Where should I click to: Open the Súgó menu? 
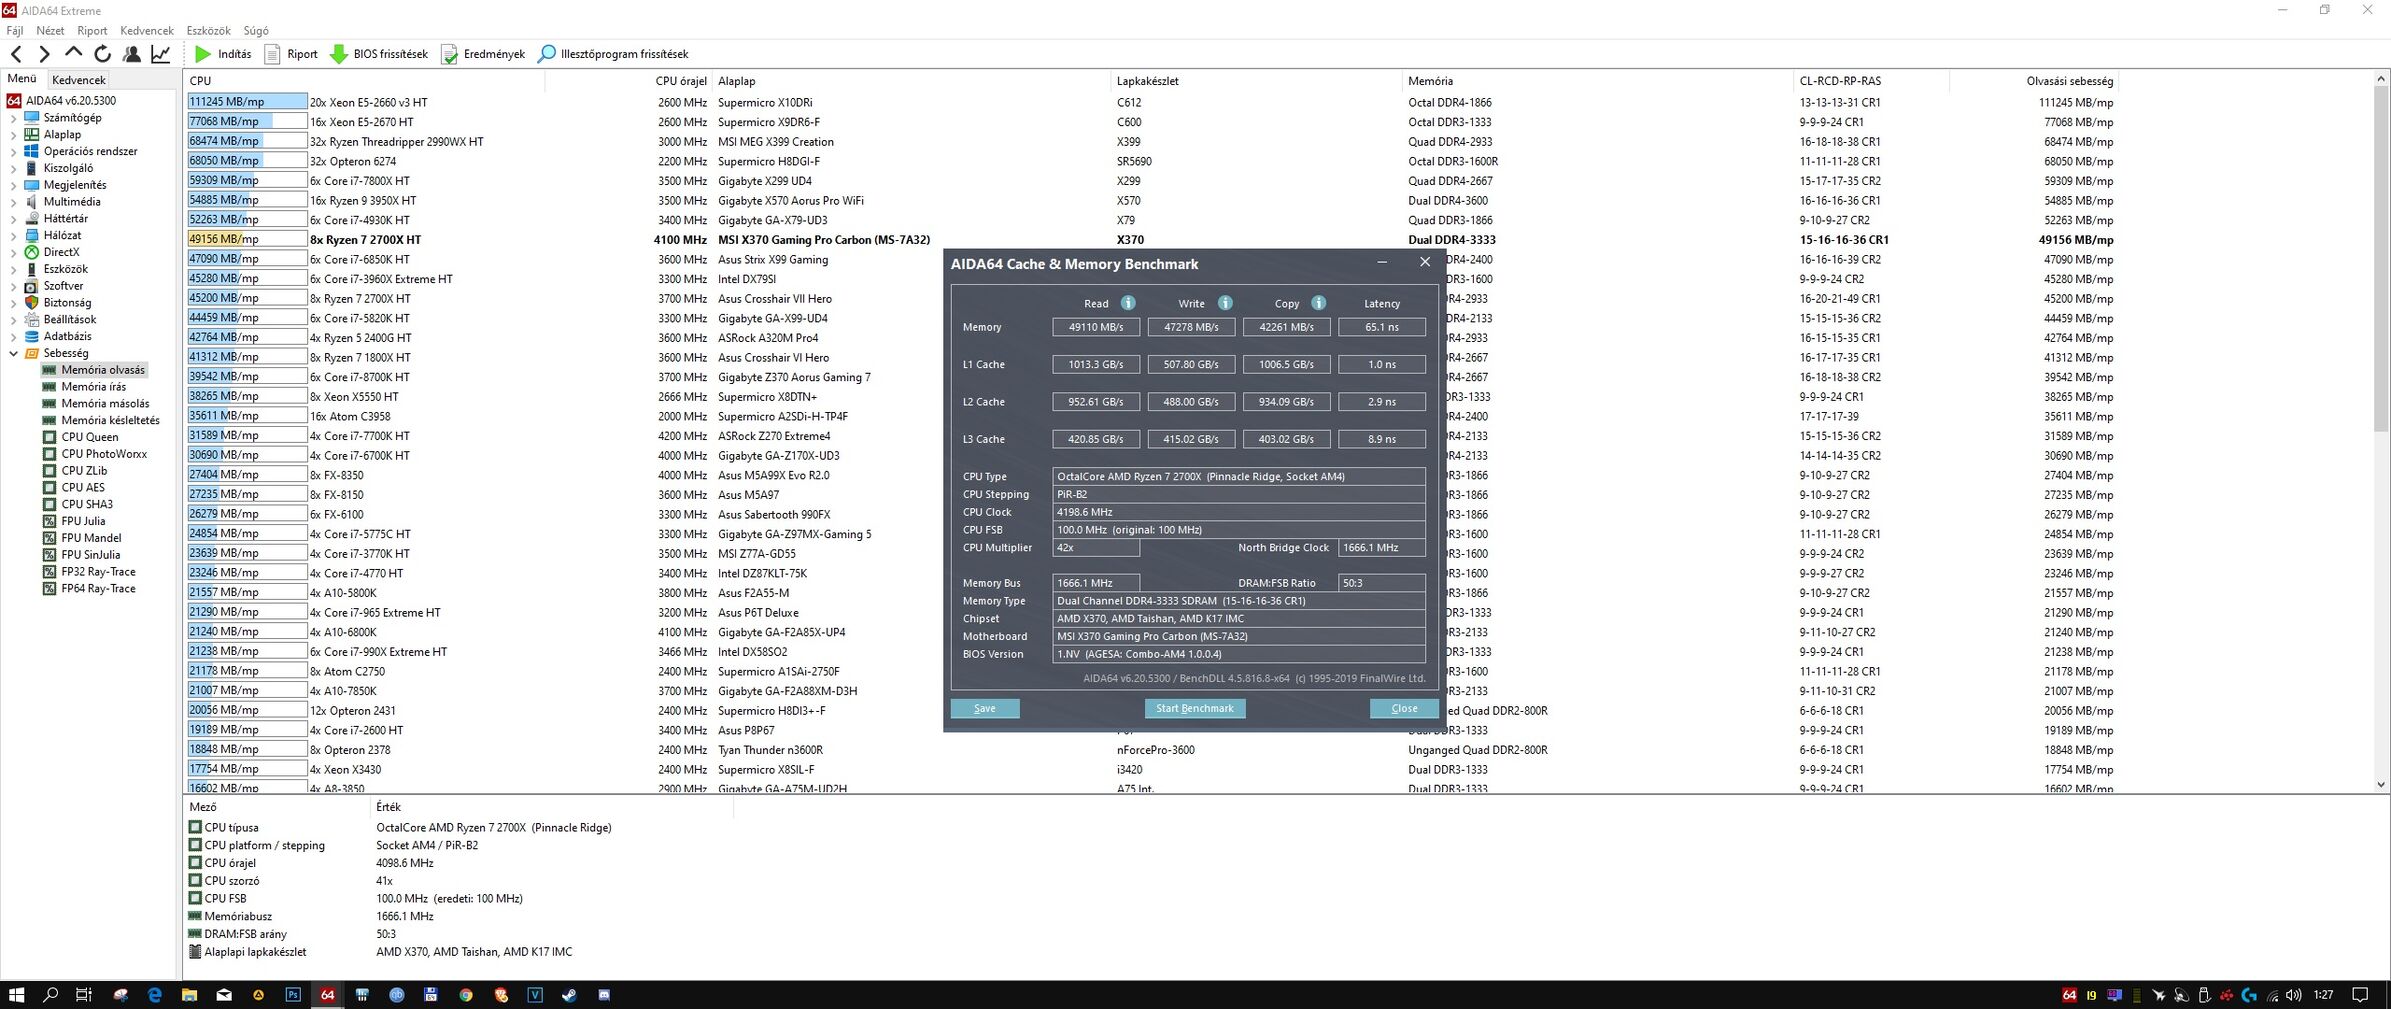tap(256, 31)
